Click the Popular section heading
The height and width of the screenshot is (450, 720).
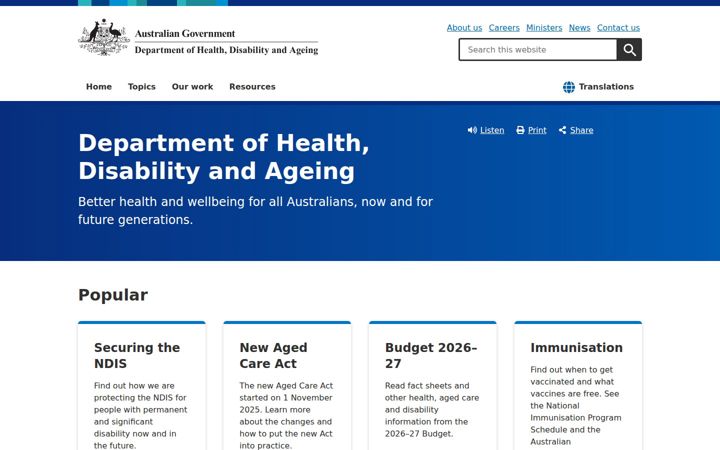113,295
